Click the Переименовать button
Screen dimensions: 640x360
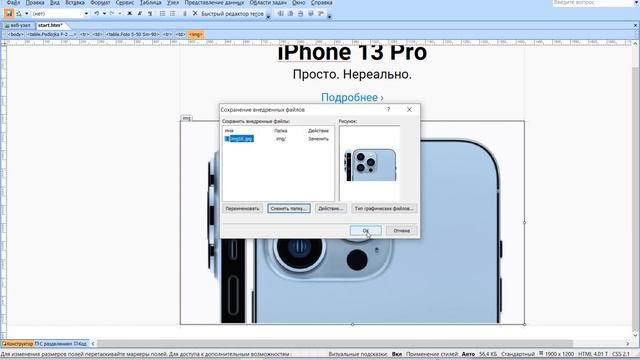click(x=242, y=209)
